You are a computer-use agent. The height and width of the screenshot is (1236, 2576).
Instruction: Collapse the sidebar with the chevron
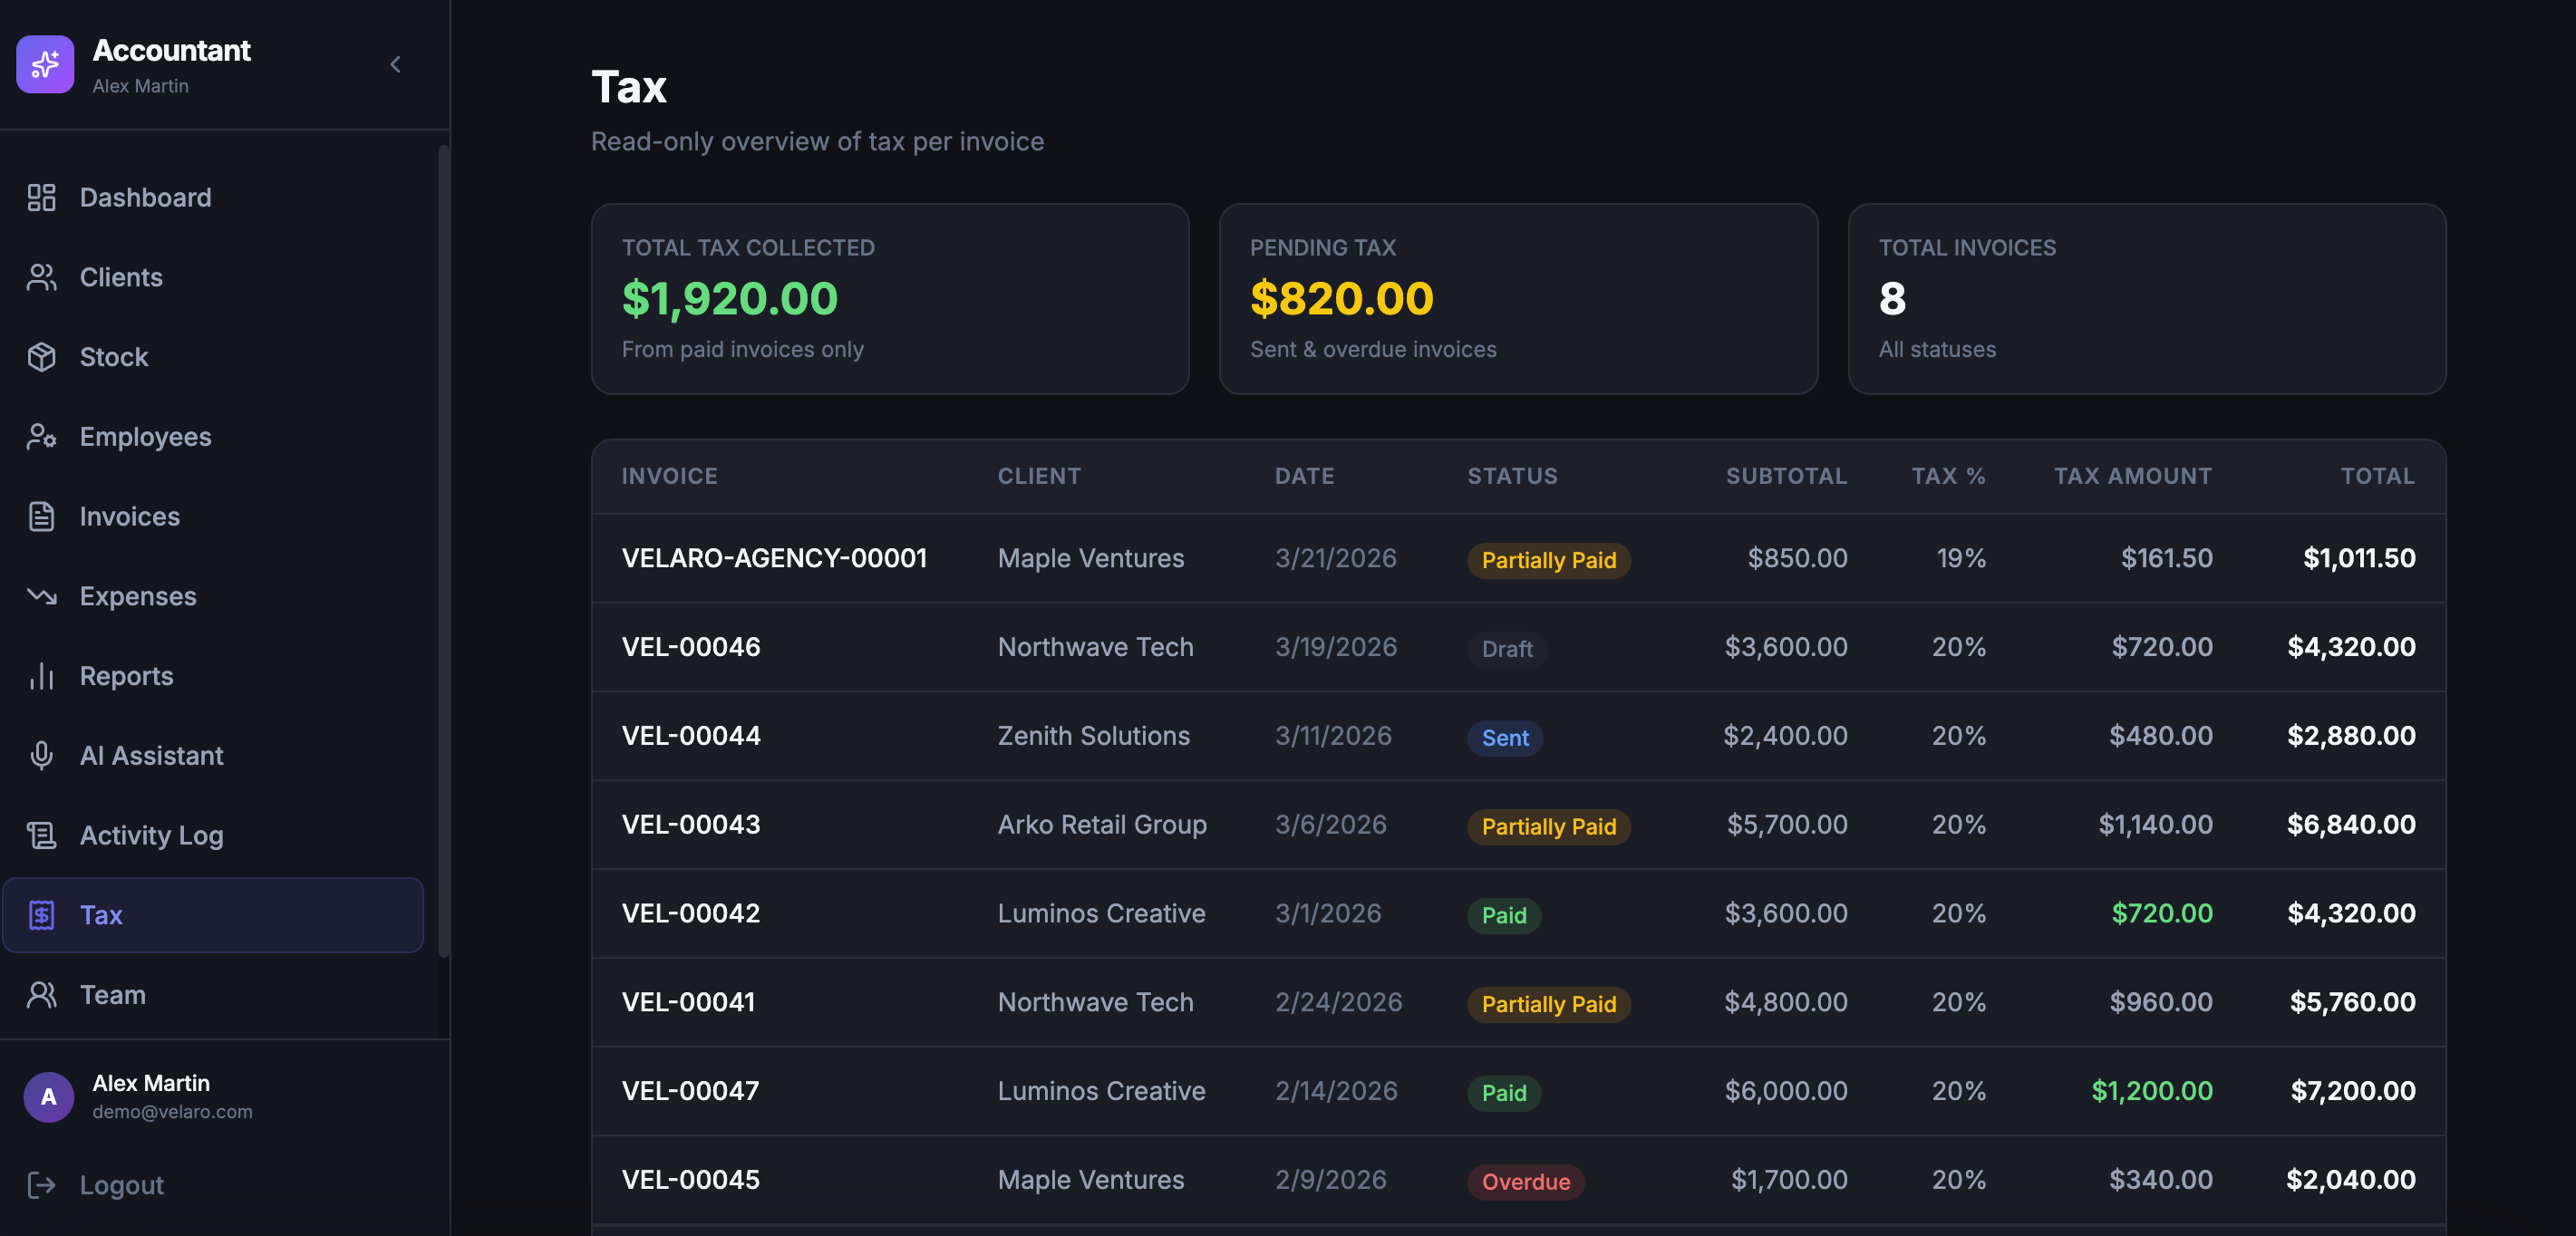pos(396,65)
